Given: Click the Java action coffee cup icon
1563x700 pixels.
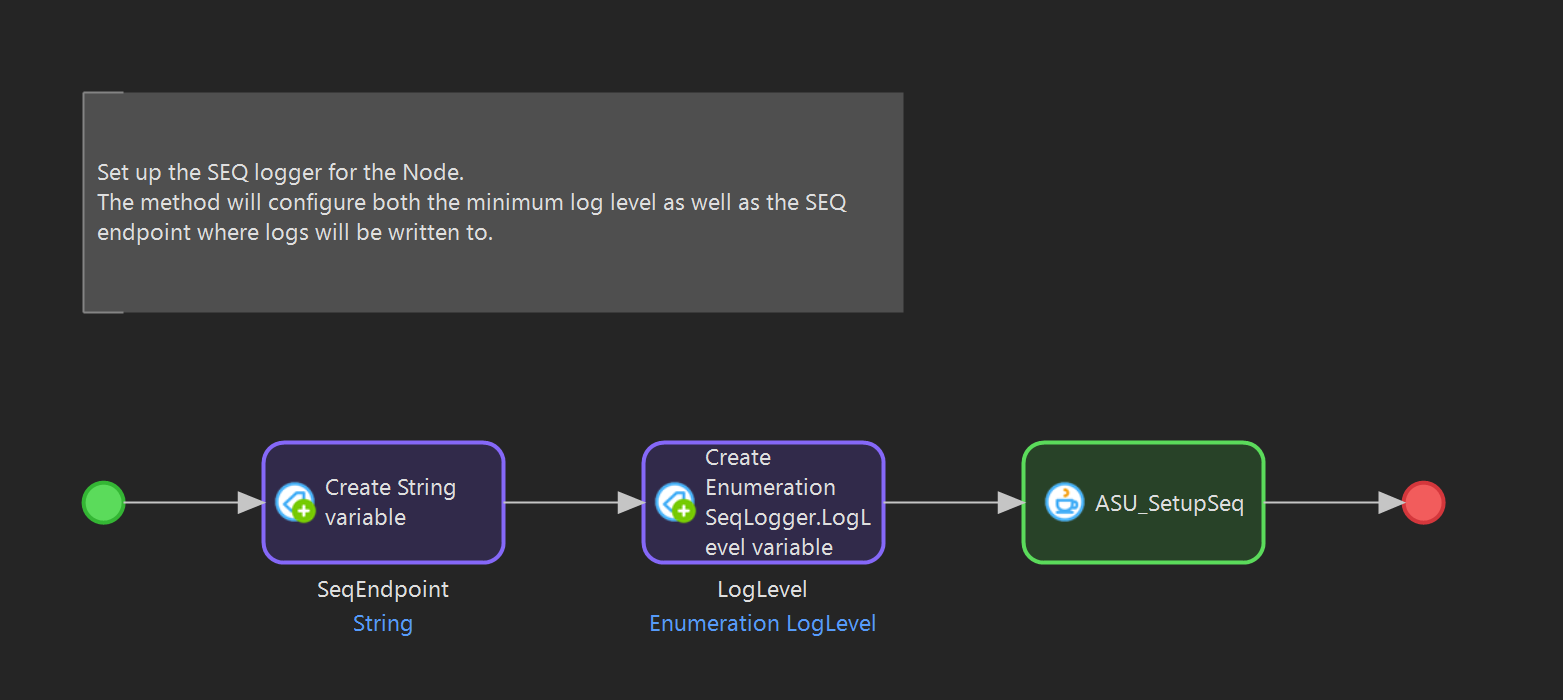Looking at the screenshot, I should [x=1065, y=502].
